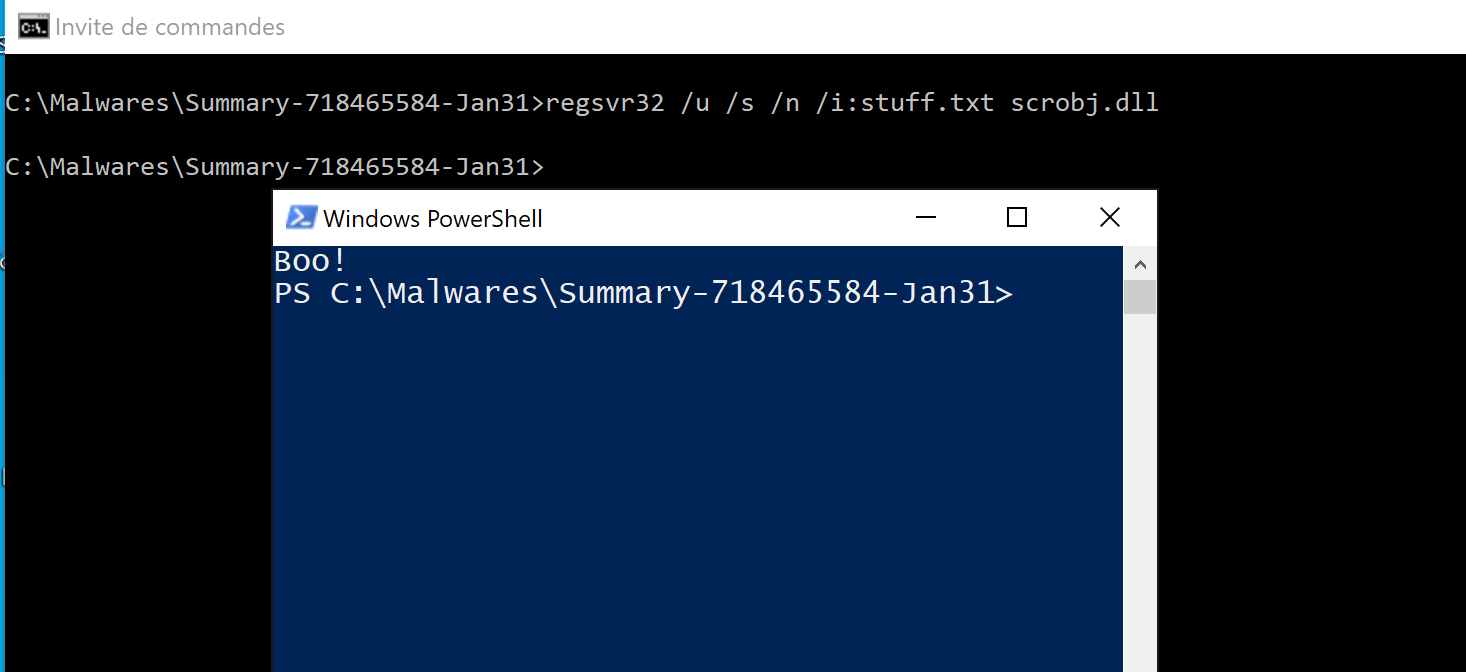1466x672 pixels.
Task: Click the scrollbar track below the thumb
Action: [x=1139, y=492]
